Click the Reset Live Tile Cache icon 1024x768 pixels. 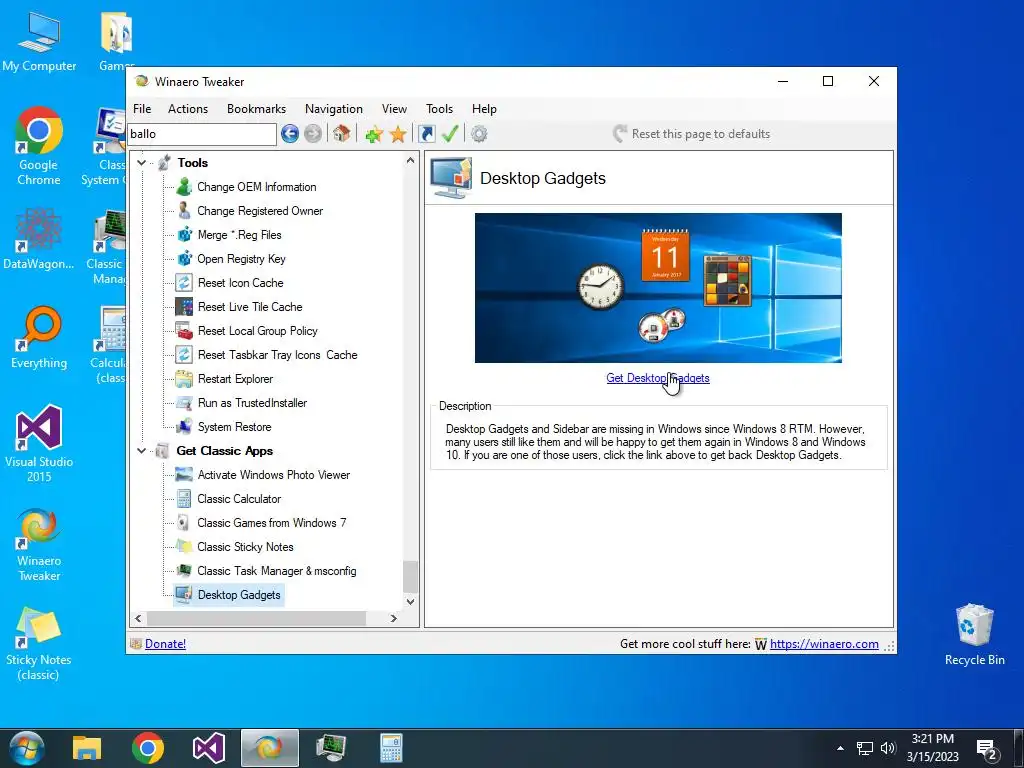click(184, 307)
